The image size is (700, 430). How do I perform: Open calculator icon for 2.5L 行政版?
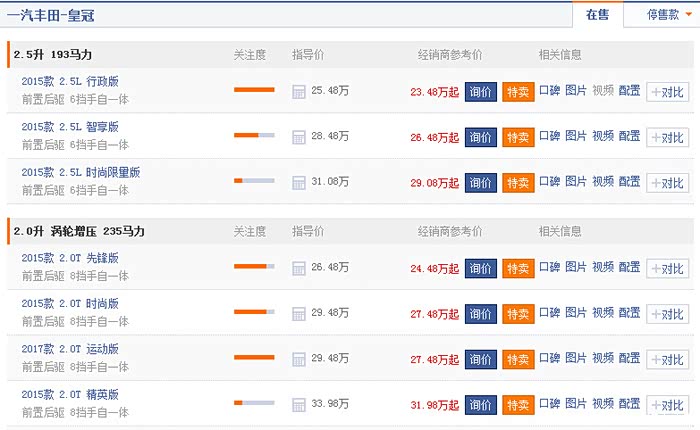point(299,92)
